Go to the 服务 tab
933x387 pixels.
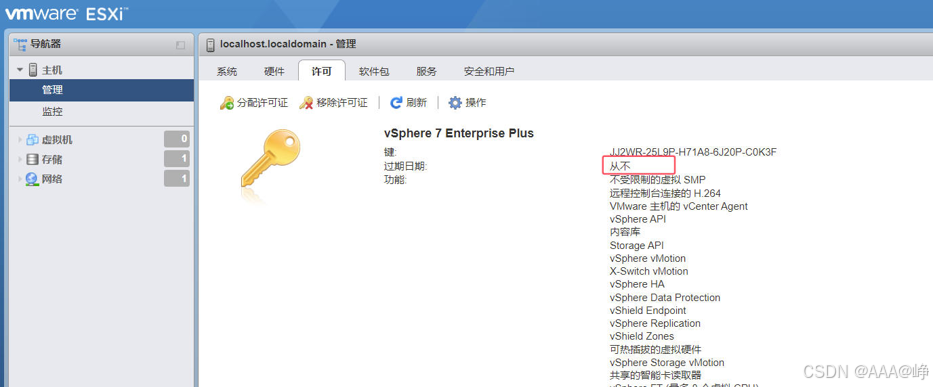coord(426,71)
